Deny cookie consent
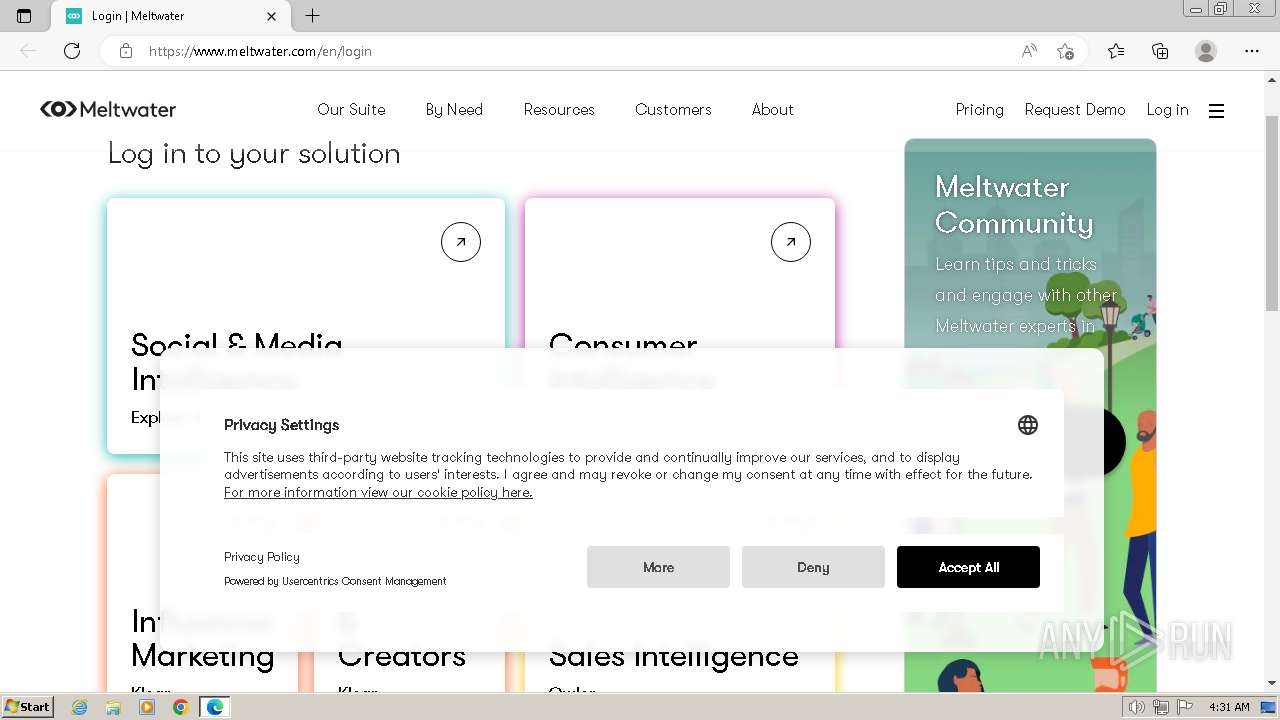 tap(813, 567)
